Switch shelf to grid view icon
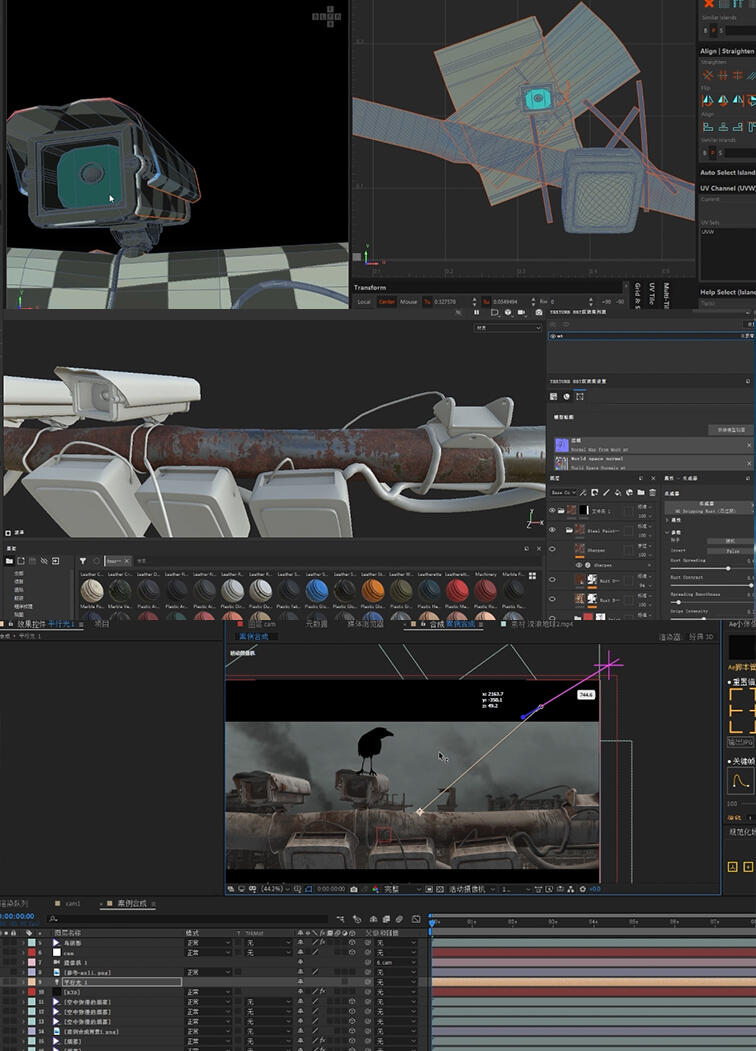This screenshot has height=1051, width=756. [x=532, y=576]
